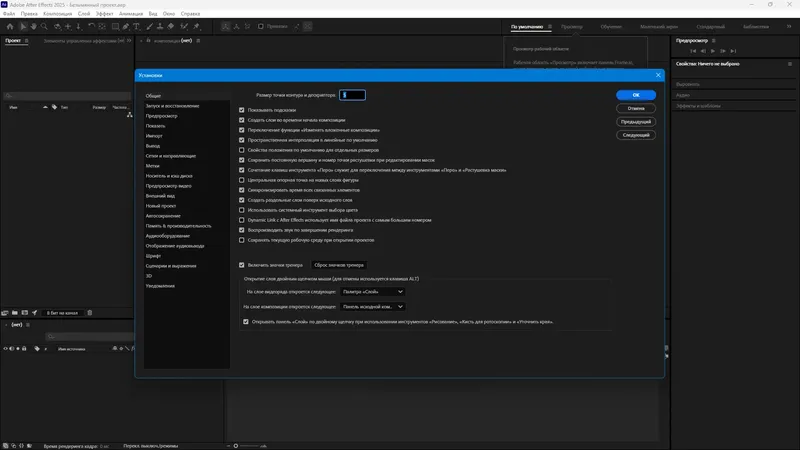This screenshot has height=450, width=800.
Task: Click the label tag icon in timeline header
Action: pos(37,349)
